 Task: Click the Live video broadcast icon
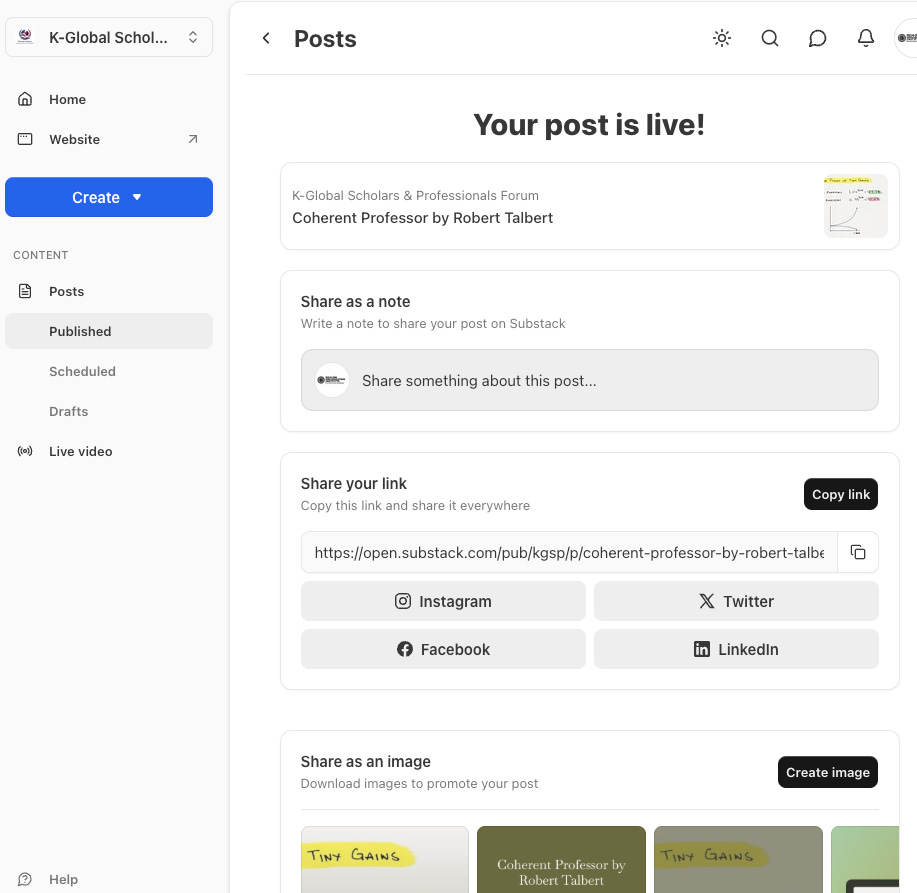click(25, 451)
